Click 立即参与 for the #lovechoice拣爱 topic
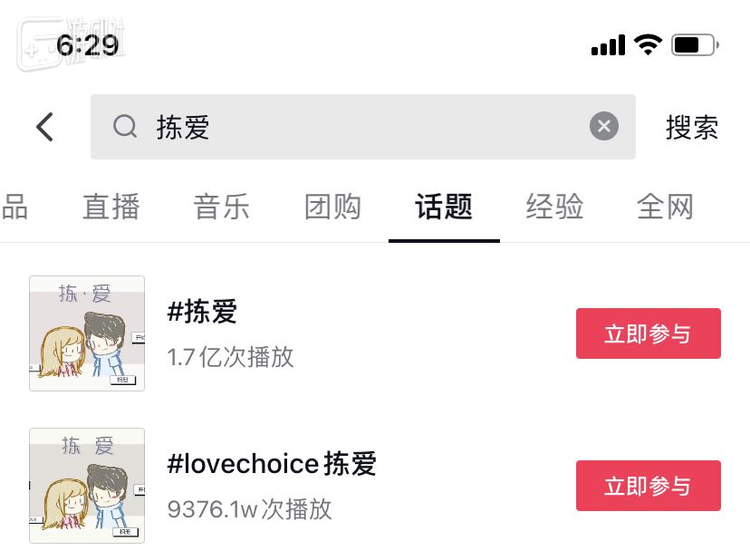Screen dimensions: 750x560 point(648,486)
